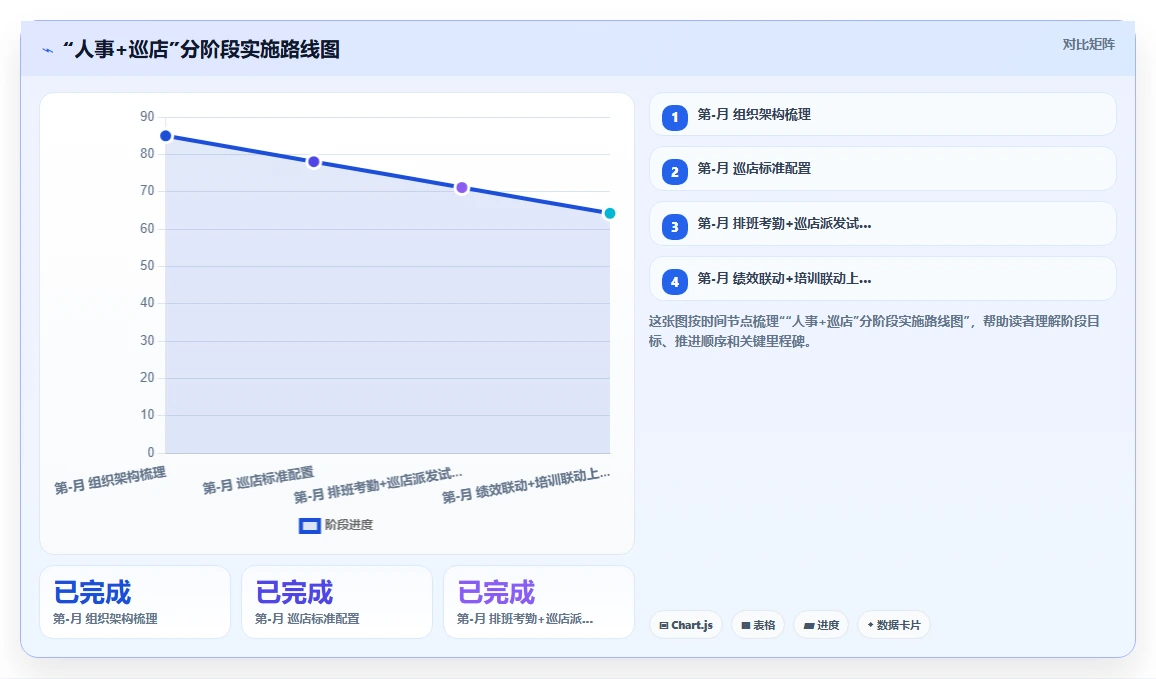Click the y-axis value 90
The width and height of the screenshot is (1156, 679).
click(147, 116)
